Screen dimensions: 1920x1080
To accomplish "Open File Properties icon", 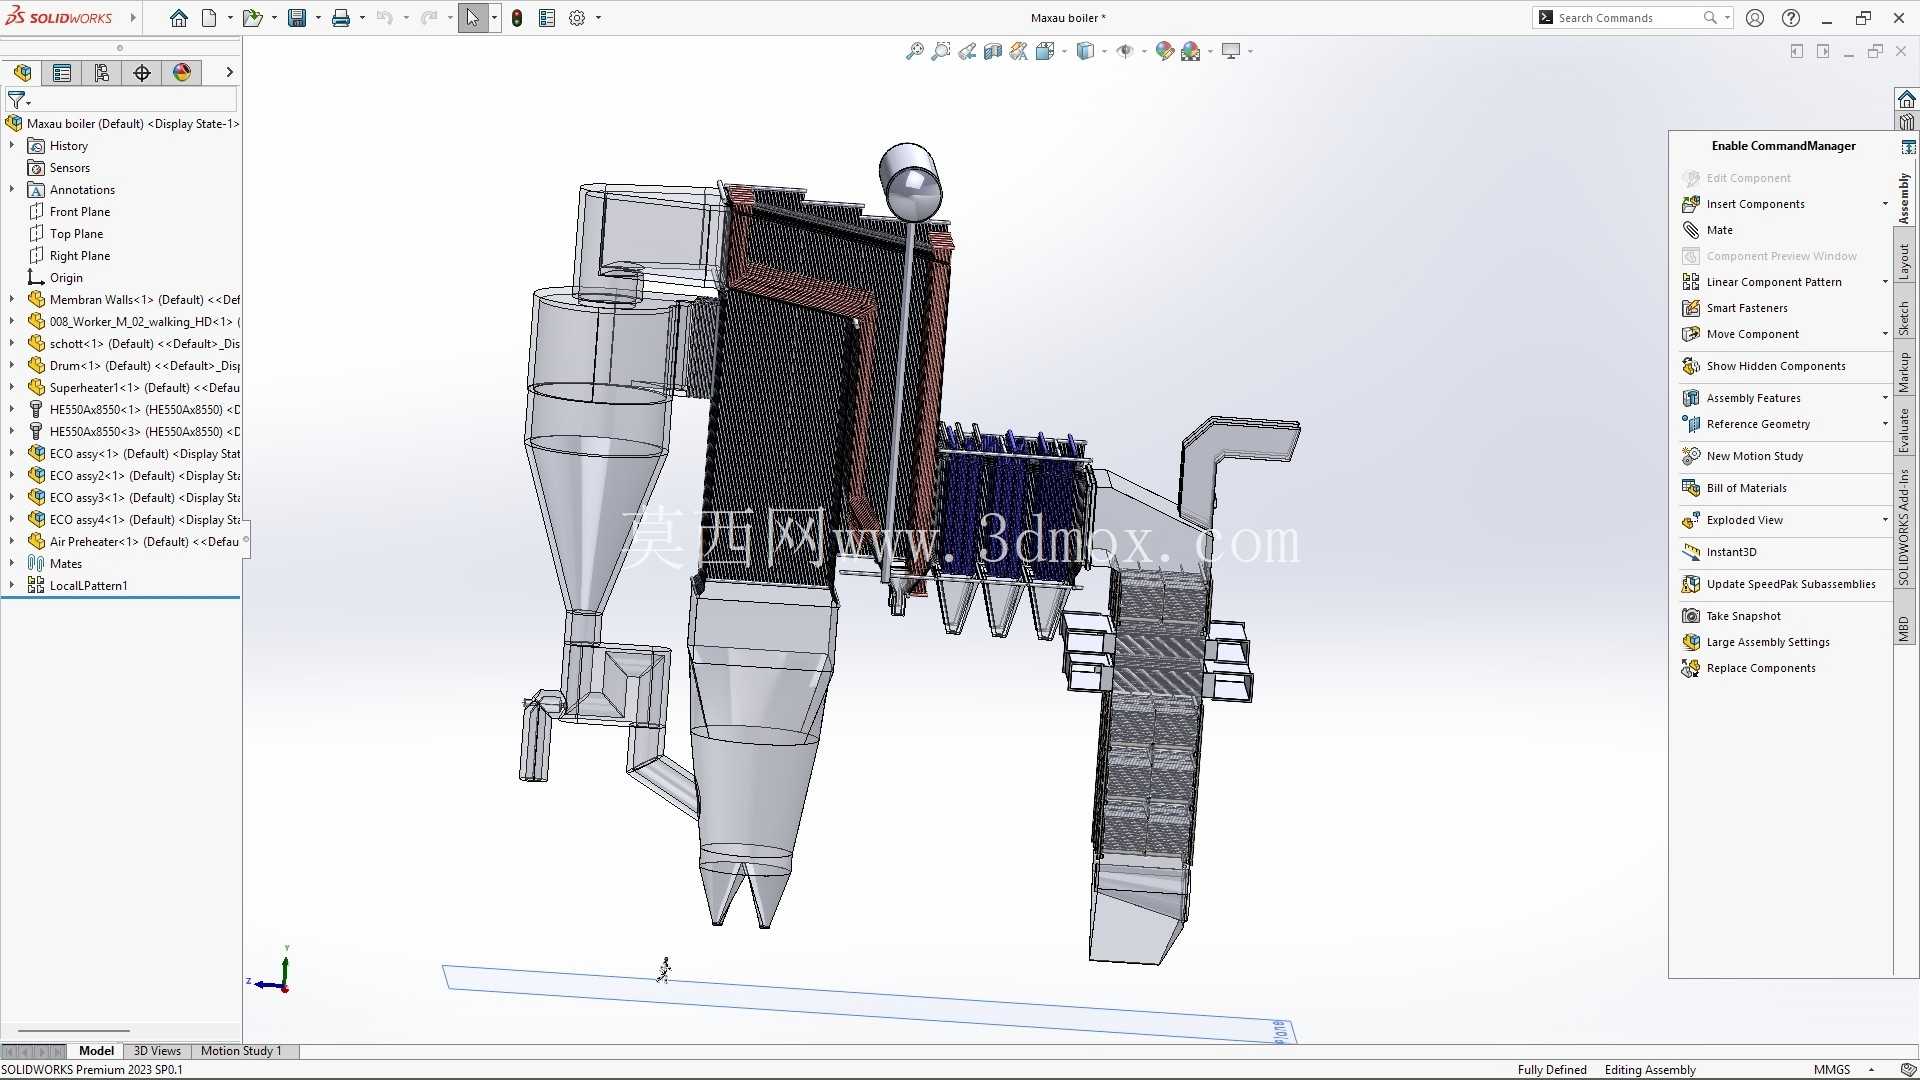I will [547, 18].
